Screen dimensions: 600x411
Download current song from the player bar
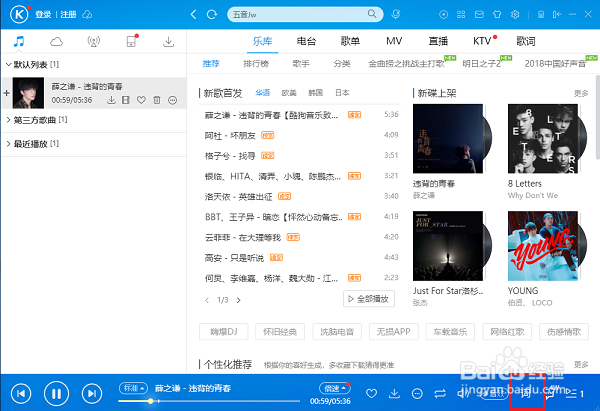click(394, 393)
